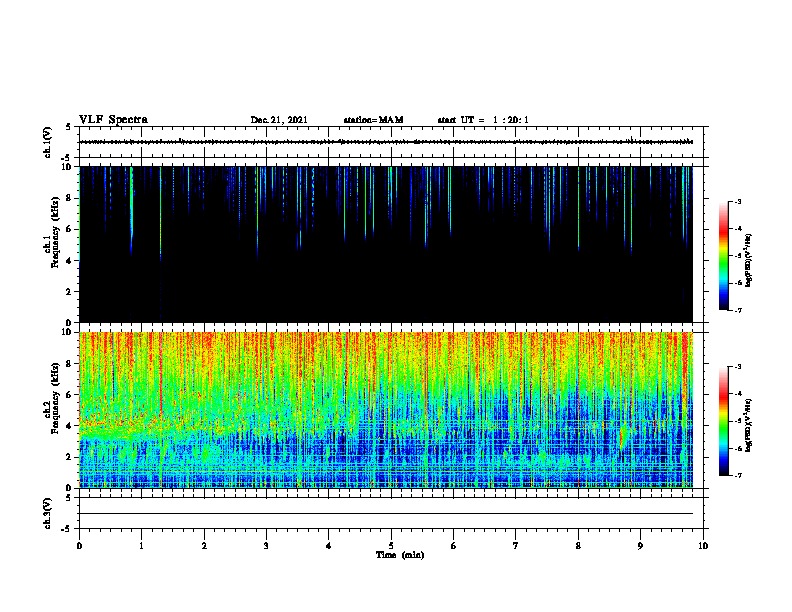Image resolution: width=792 pixels, height=612 pixels.
Task: Click the ch.1 colorbar log(PSD) label
Action: click(749, 261)
